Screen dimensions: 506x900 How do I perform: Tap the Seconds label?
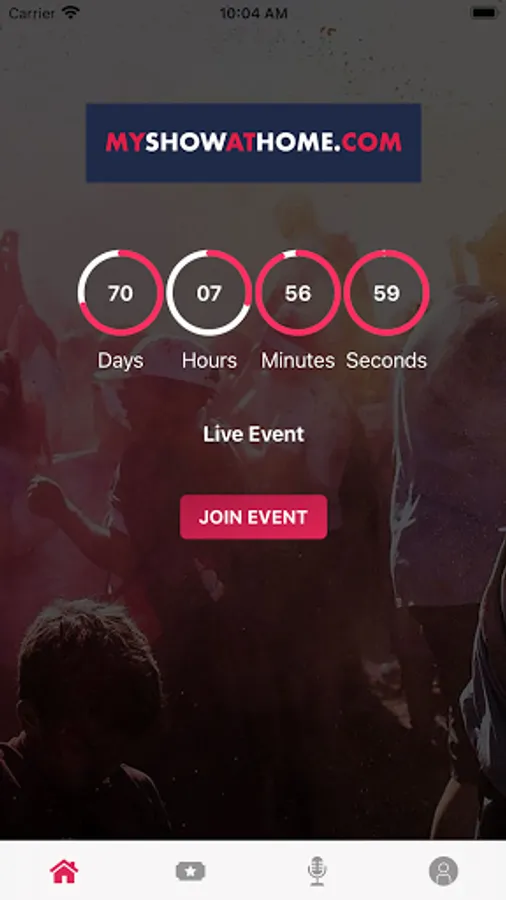point(386,361)
